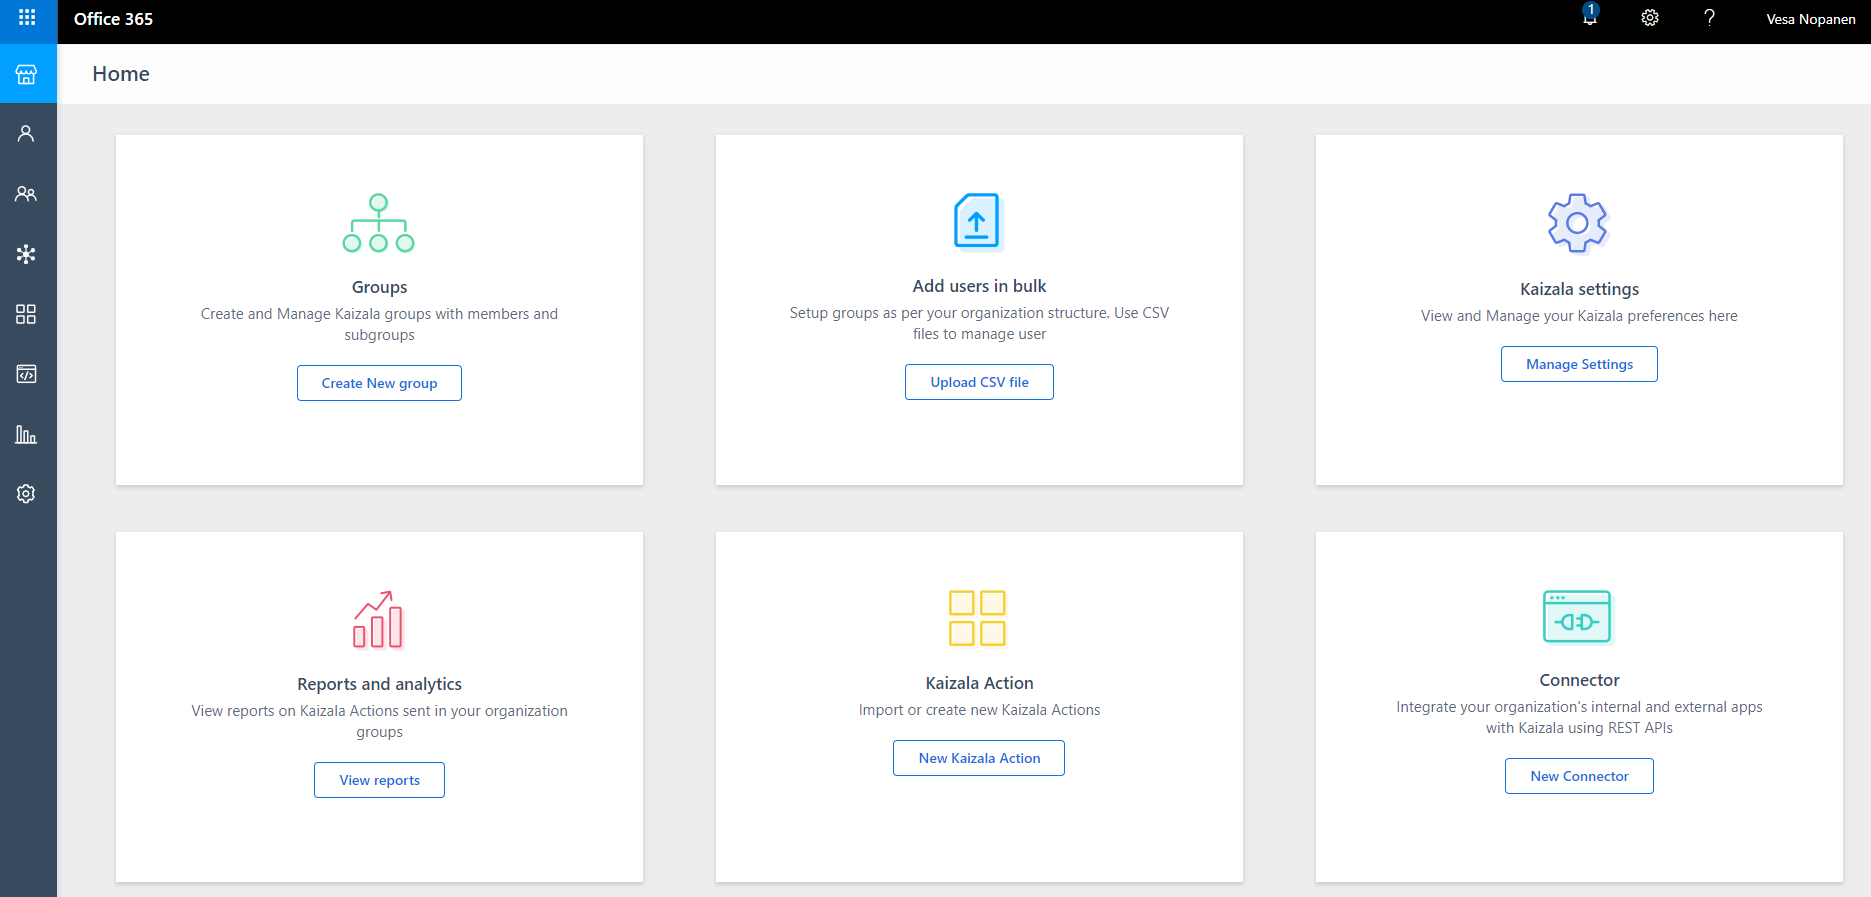Open the Groups people icon in sidebar
The width and height of the screenshot is (1871, 897).
pyautogui.click(x=27, y=194)
